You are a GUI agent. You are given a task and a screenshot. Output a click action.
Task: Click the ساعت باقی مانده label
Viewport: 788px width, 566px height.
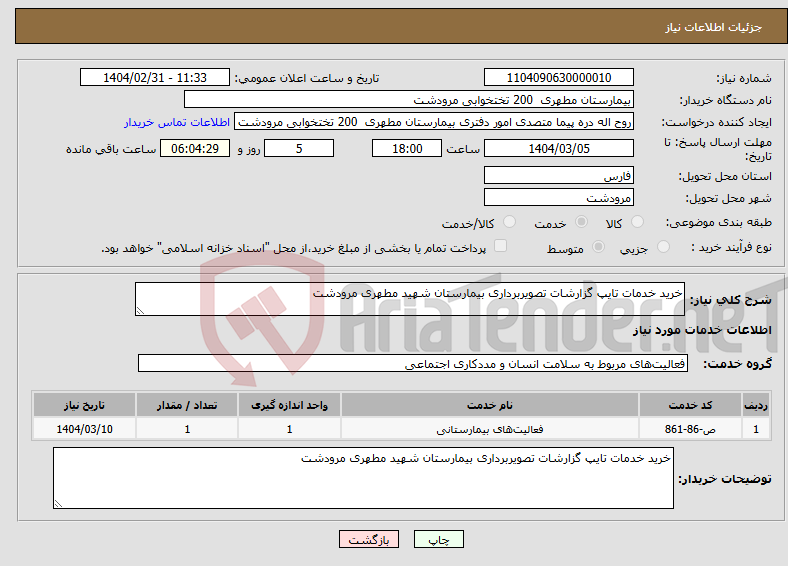(x=111, y=149)
